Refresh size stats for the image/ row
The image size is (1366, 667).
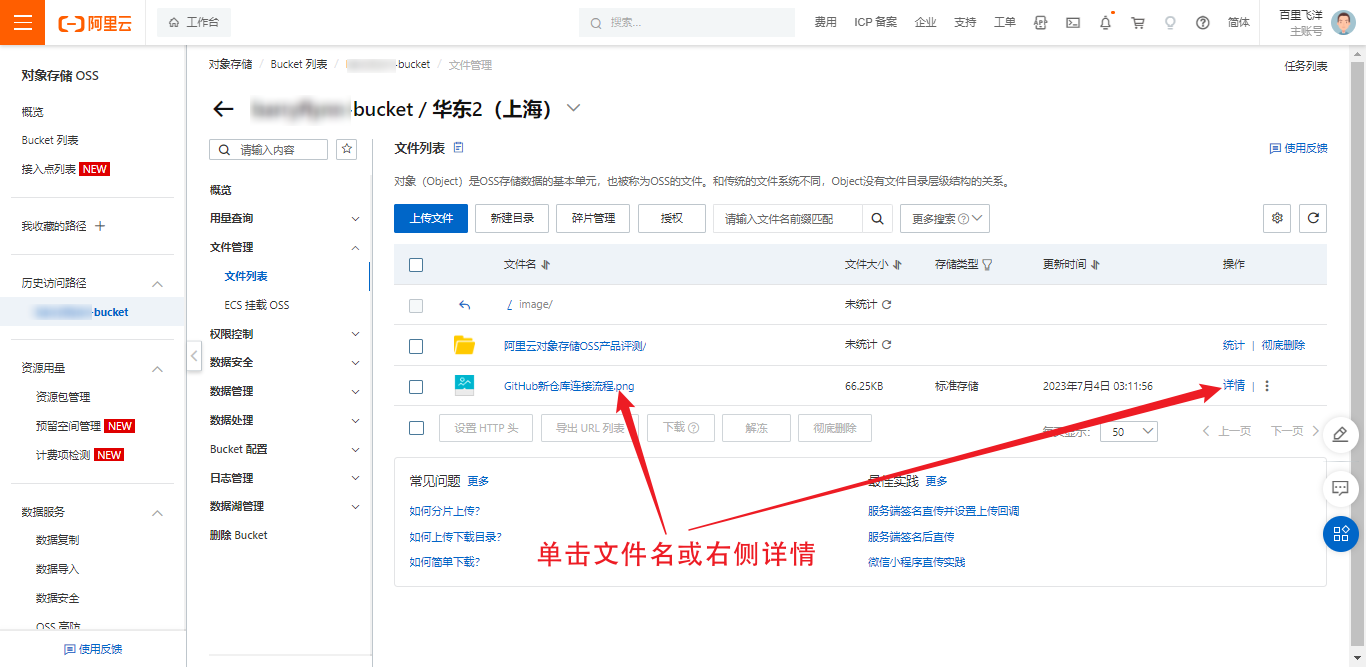886,305
